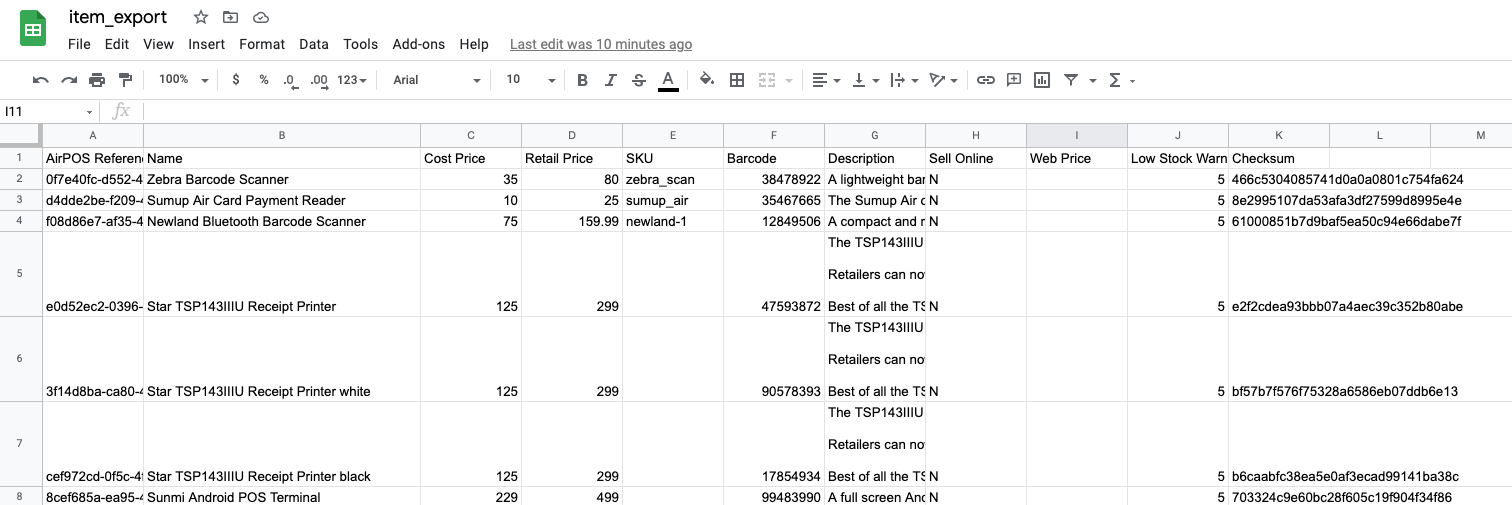
Task: Select barcode cell 47593872
Action: point(774,274)
